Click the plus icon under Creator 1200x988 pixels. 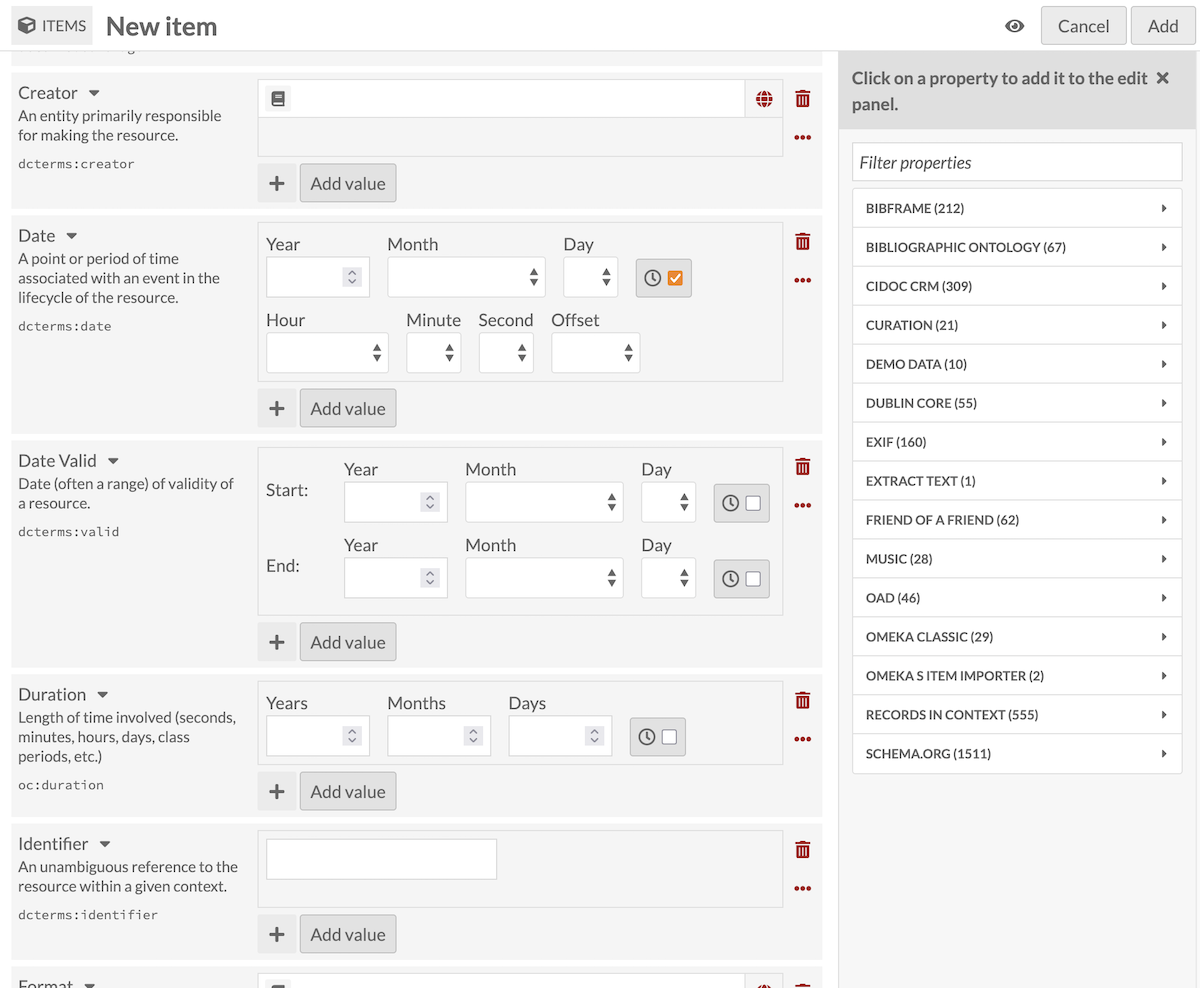tap(277, 184)
